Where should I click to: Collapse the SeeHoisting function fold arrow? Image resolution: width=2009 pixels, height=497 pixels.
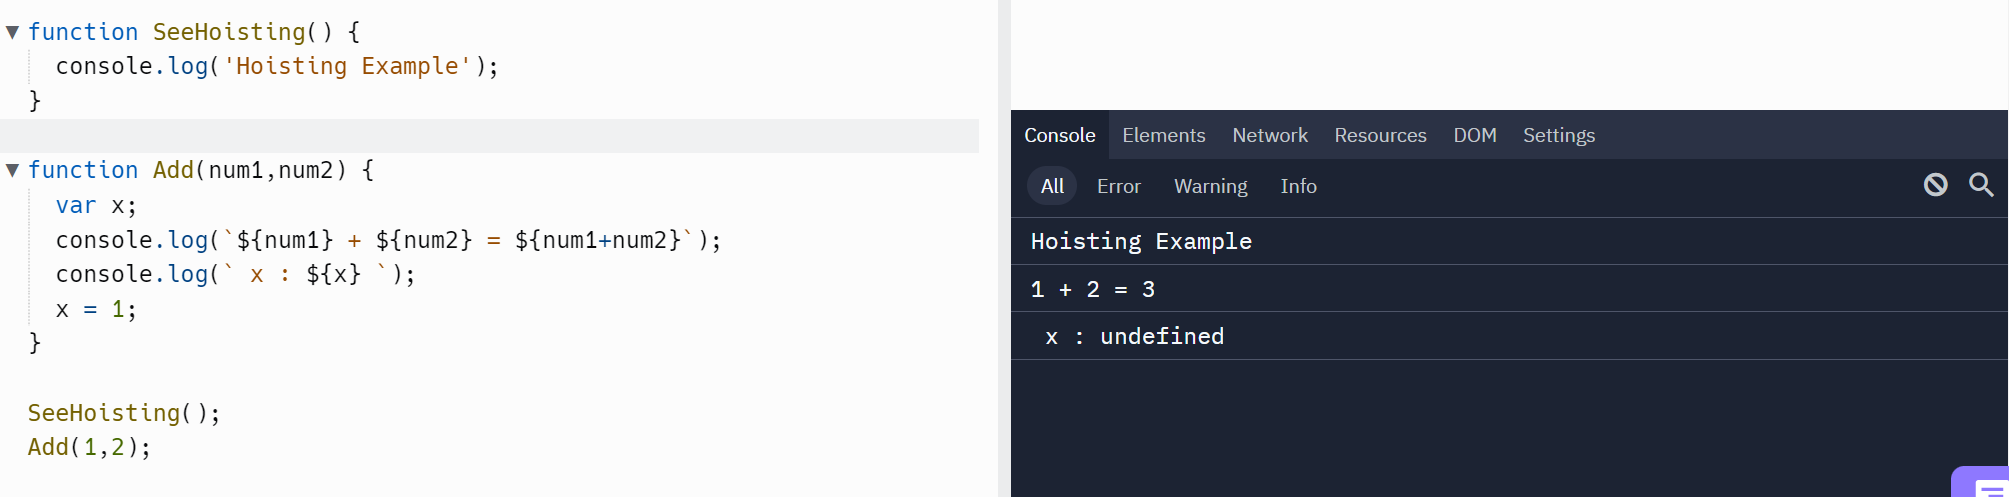click(12, 32)
